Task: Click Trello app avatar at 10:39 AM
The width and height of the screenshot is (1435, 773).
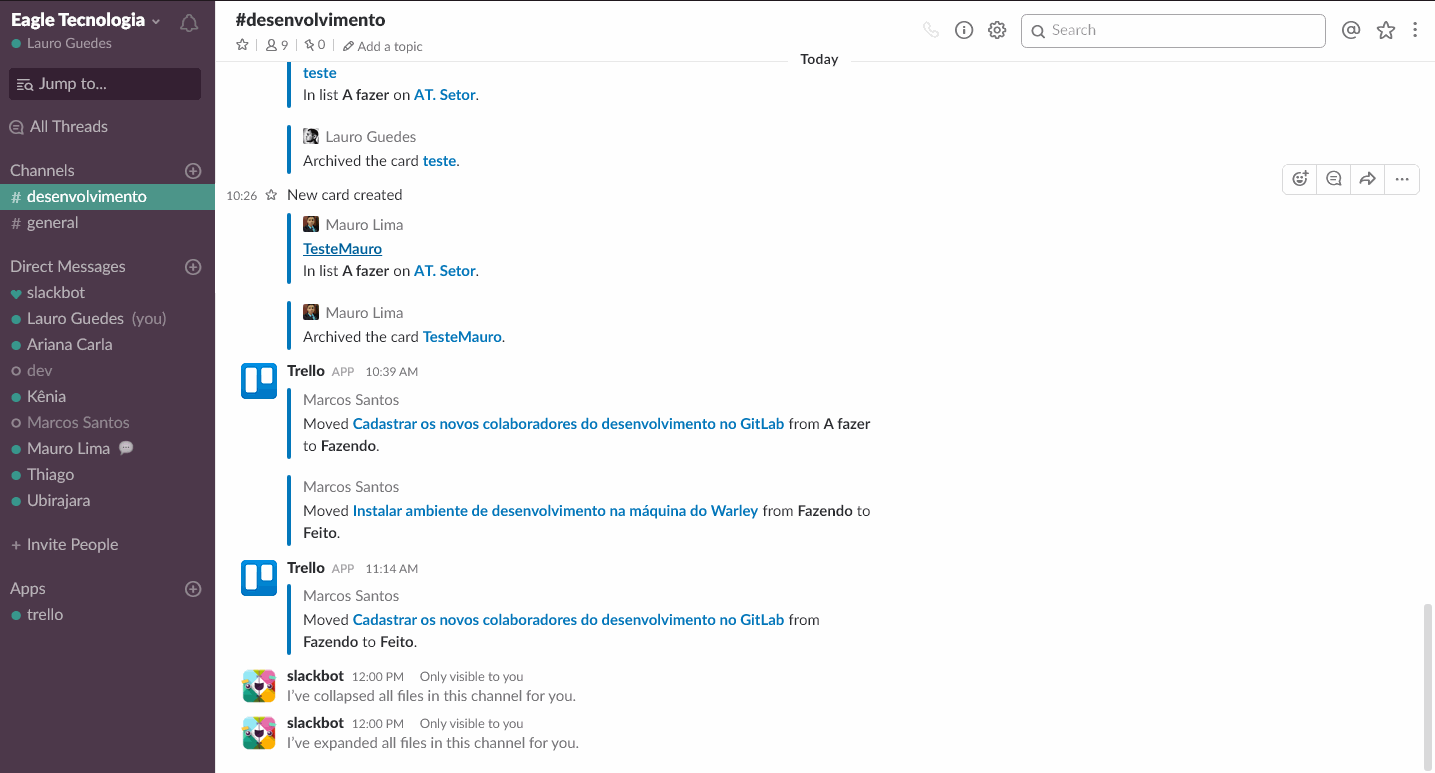Action: point(259,381)
